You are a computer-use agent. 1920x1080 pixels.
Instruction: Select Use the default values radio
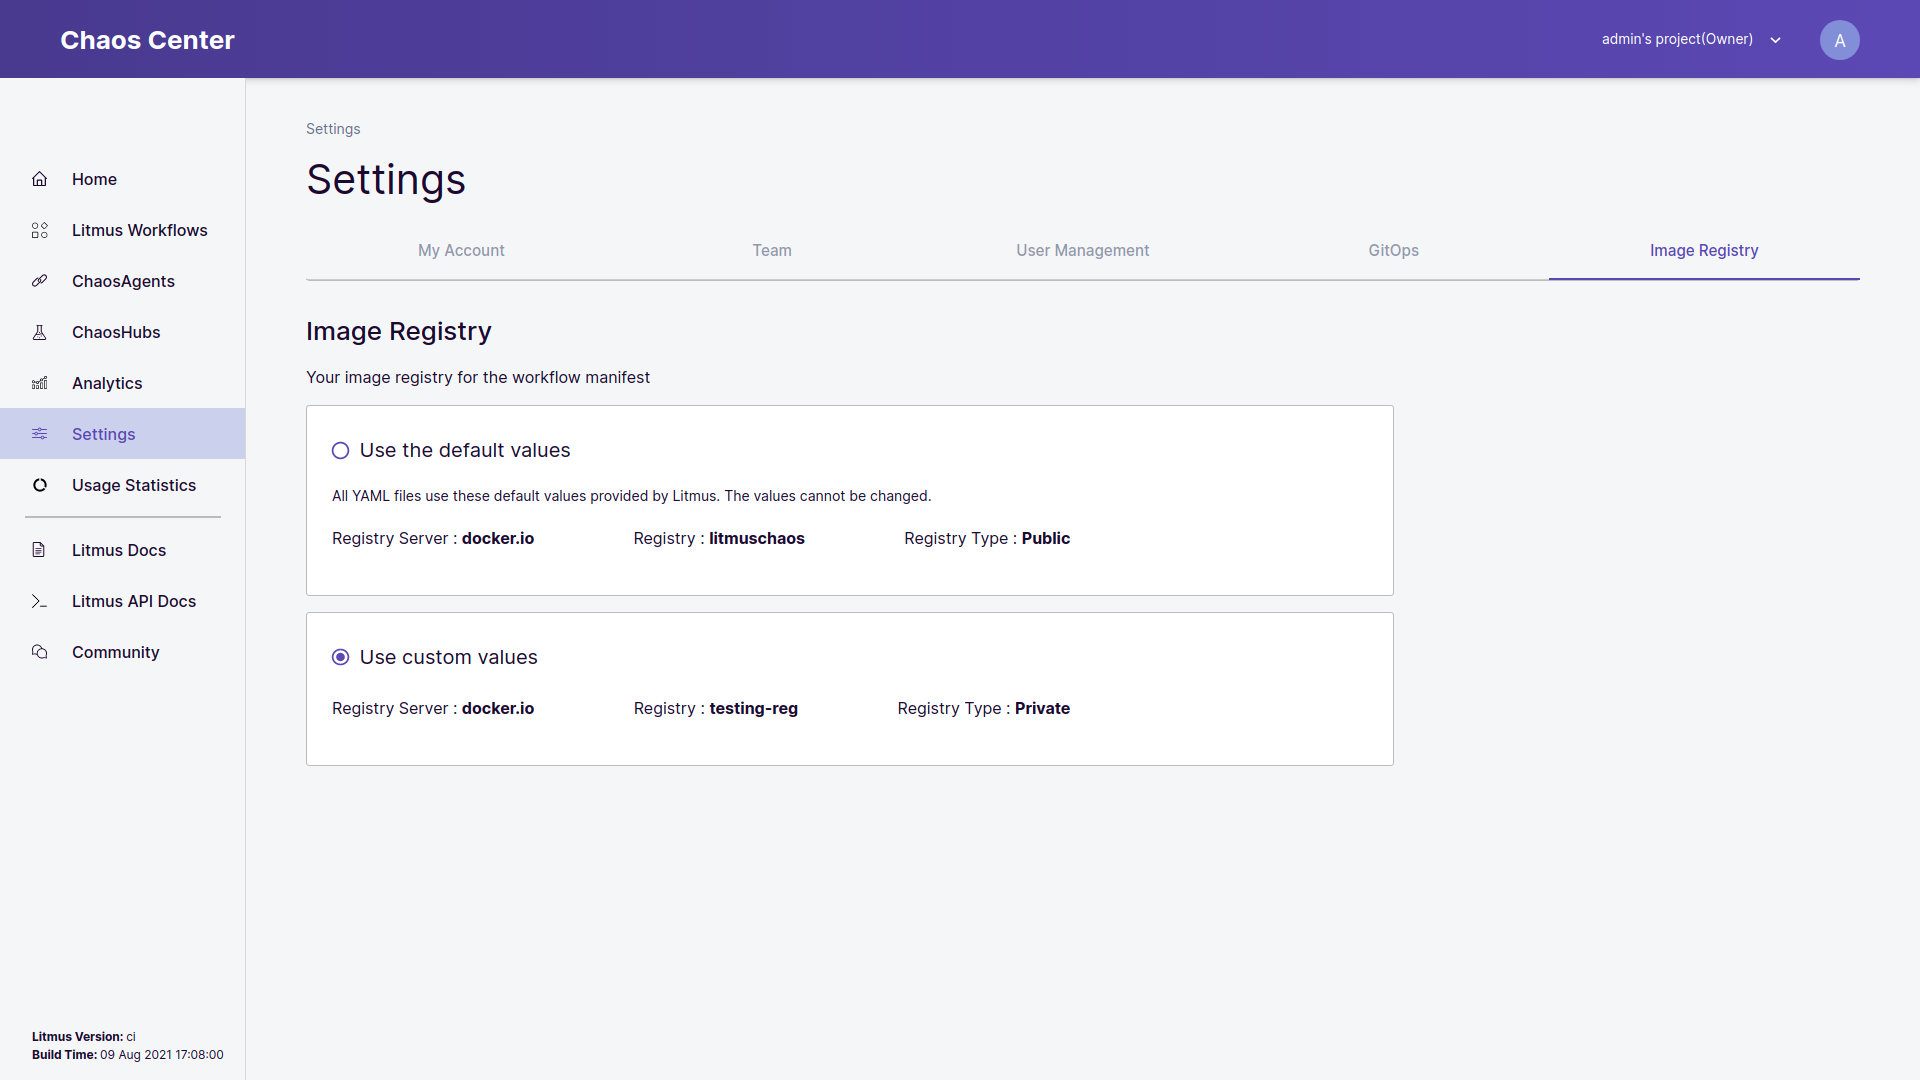click(x=341, y=451)
